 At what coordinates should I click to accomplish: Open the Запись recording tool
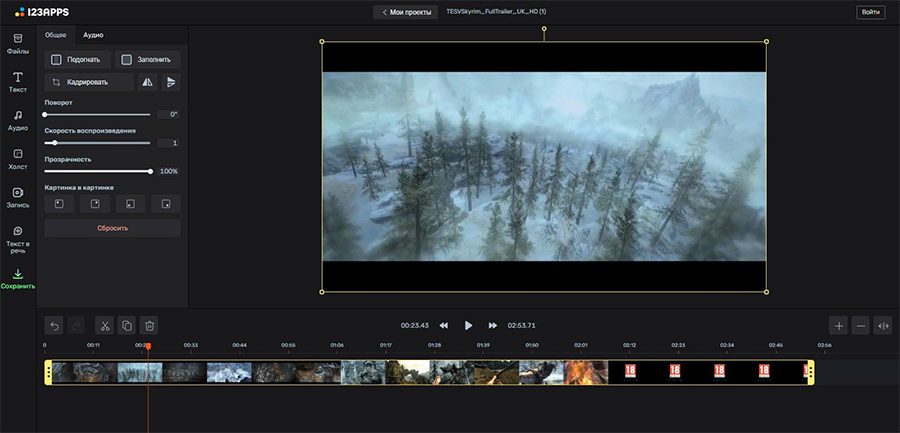18,198
